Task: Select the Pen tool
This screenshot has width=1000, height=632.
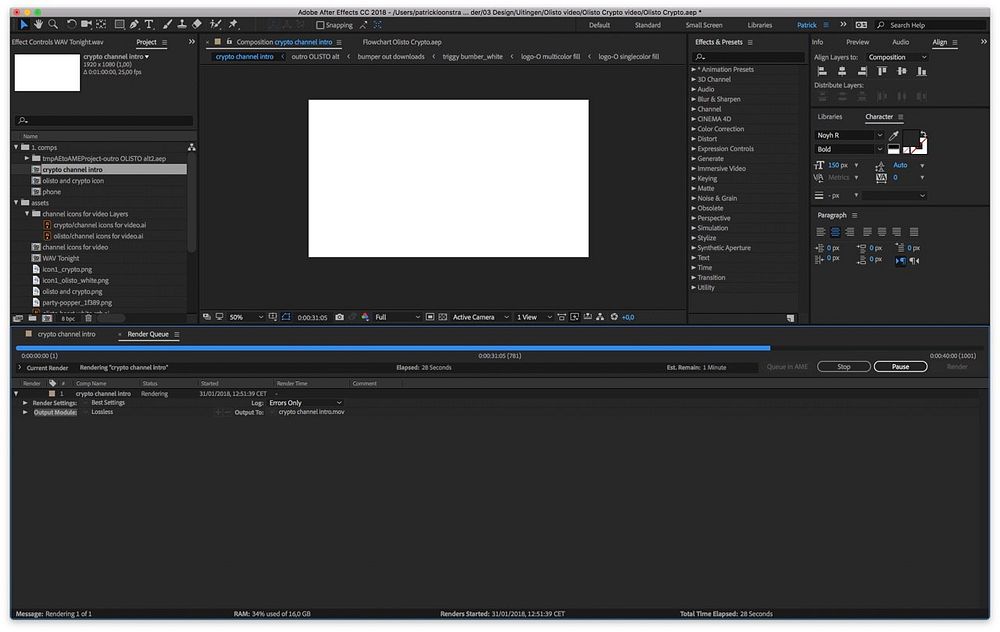Action: pyautogui.click(x=134, y=24)
